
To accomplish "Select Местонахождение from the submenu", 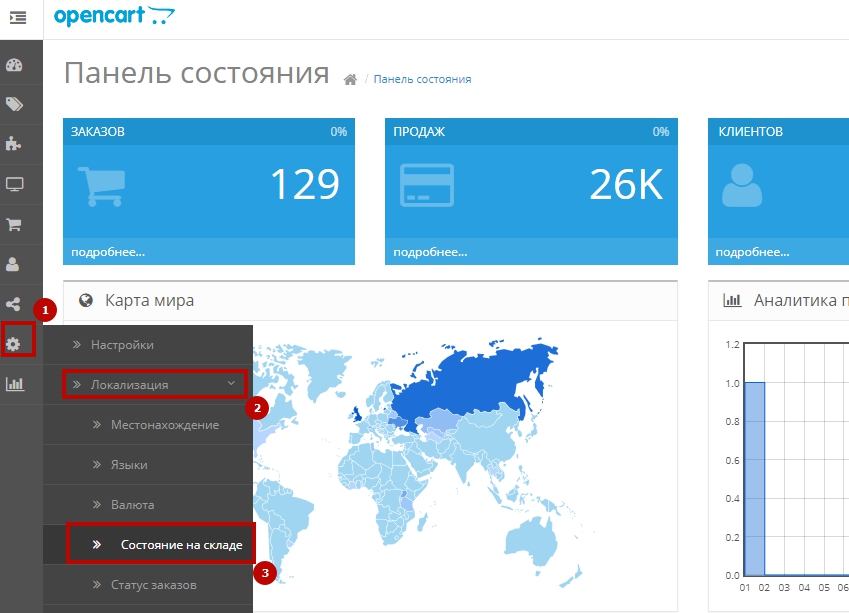I will click(164, 425).
